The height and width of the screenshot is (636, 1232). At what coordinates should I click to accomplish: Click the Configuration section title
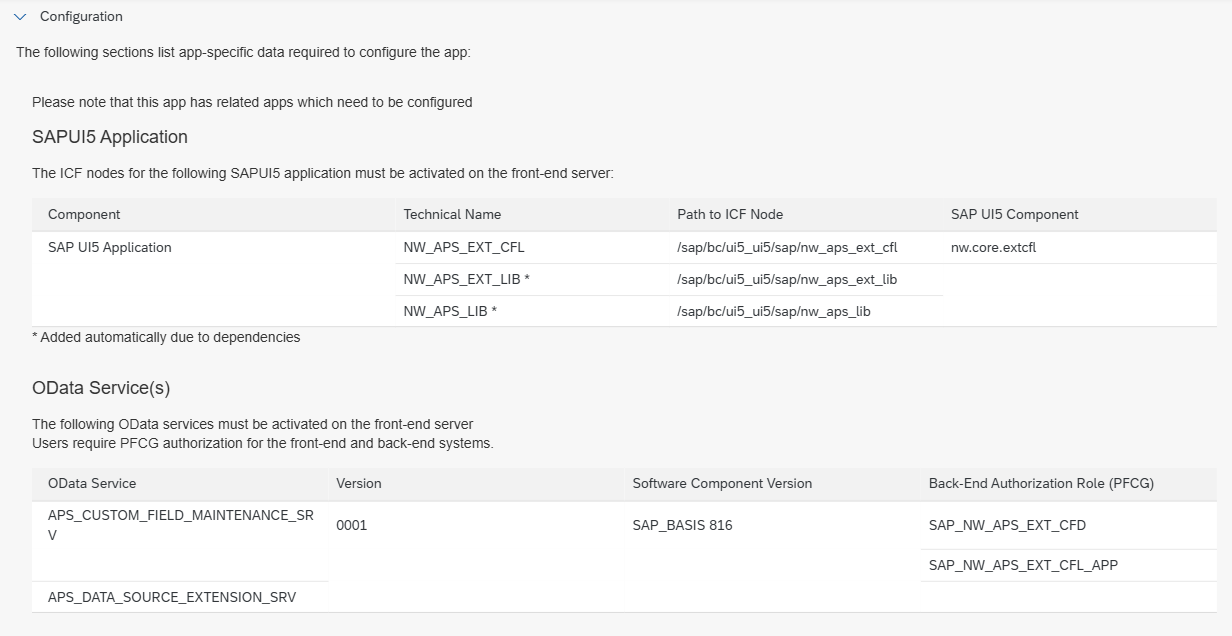[81, 17]
